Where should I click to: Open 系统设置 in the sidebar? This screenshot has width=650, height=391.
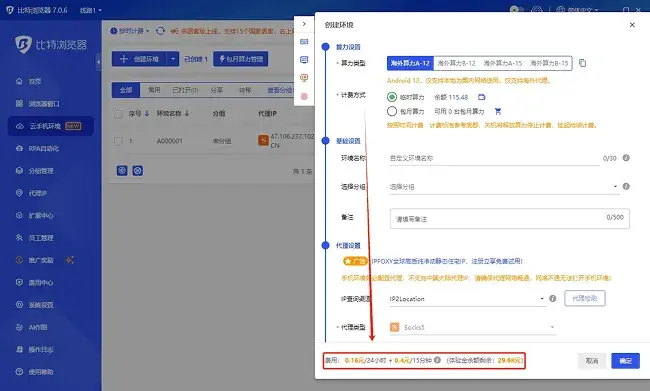click(35, 305)
